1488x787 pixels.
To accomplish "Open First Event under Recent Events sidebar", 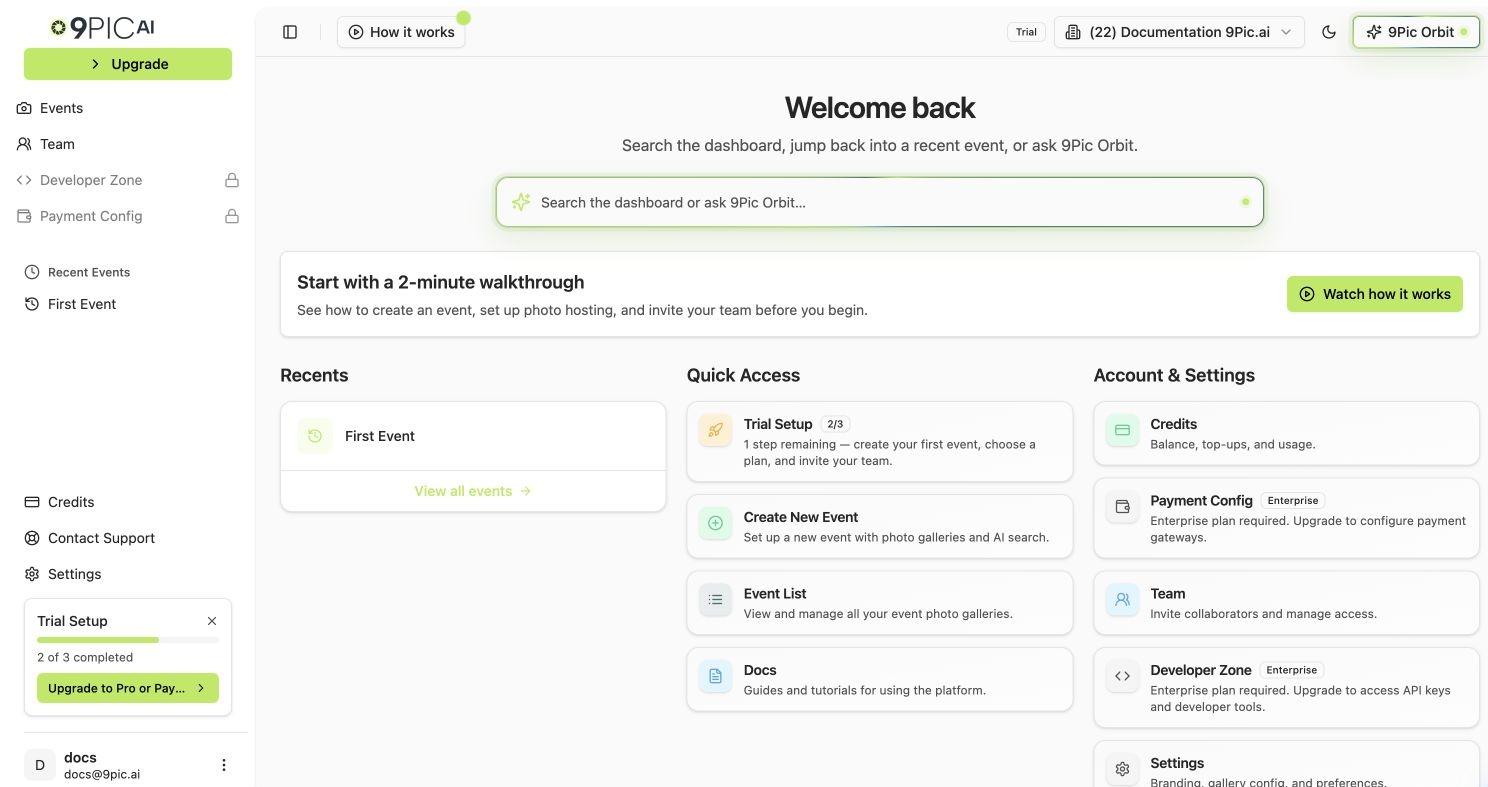I will [x=128, y=304].
